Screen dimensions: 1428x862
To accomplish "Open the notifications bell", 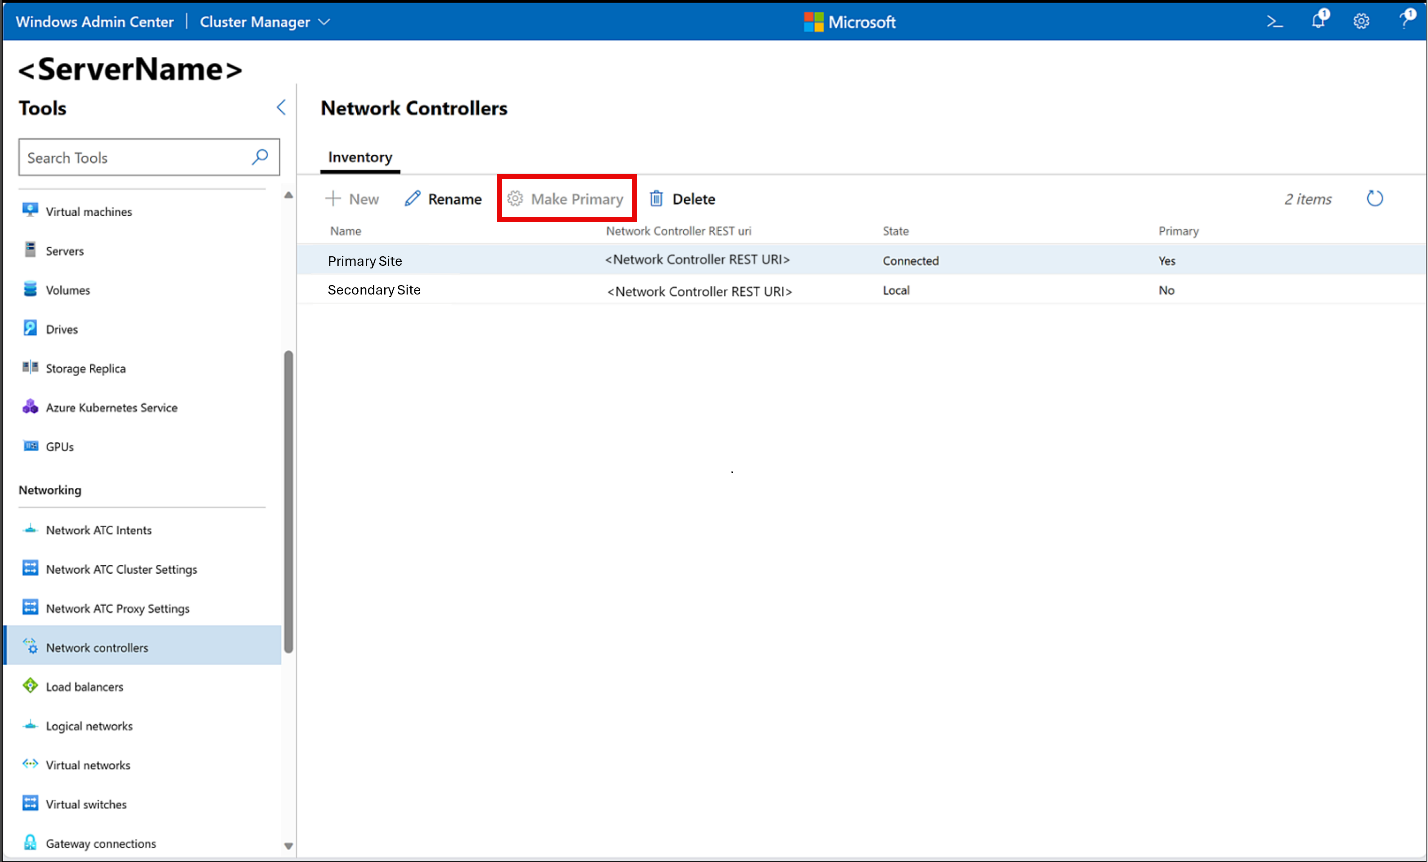I will click(x=1319, y=21).
